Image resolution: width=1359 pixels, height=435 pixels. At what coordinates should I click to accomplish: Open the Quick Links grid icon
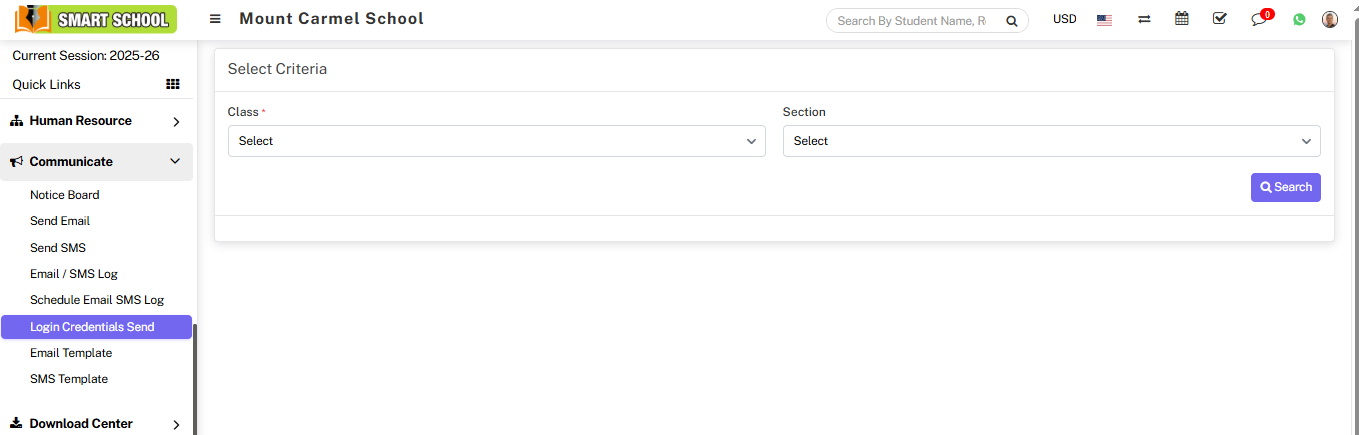pos(172,84)
